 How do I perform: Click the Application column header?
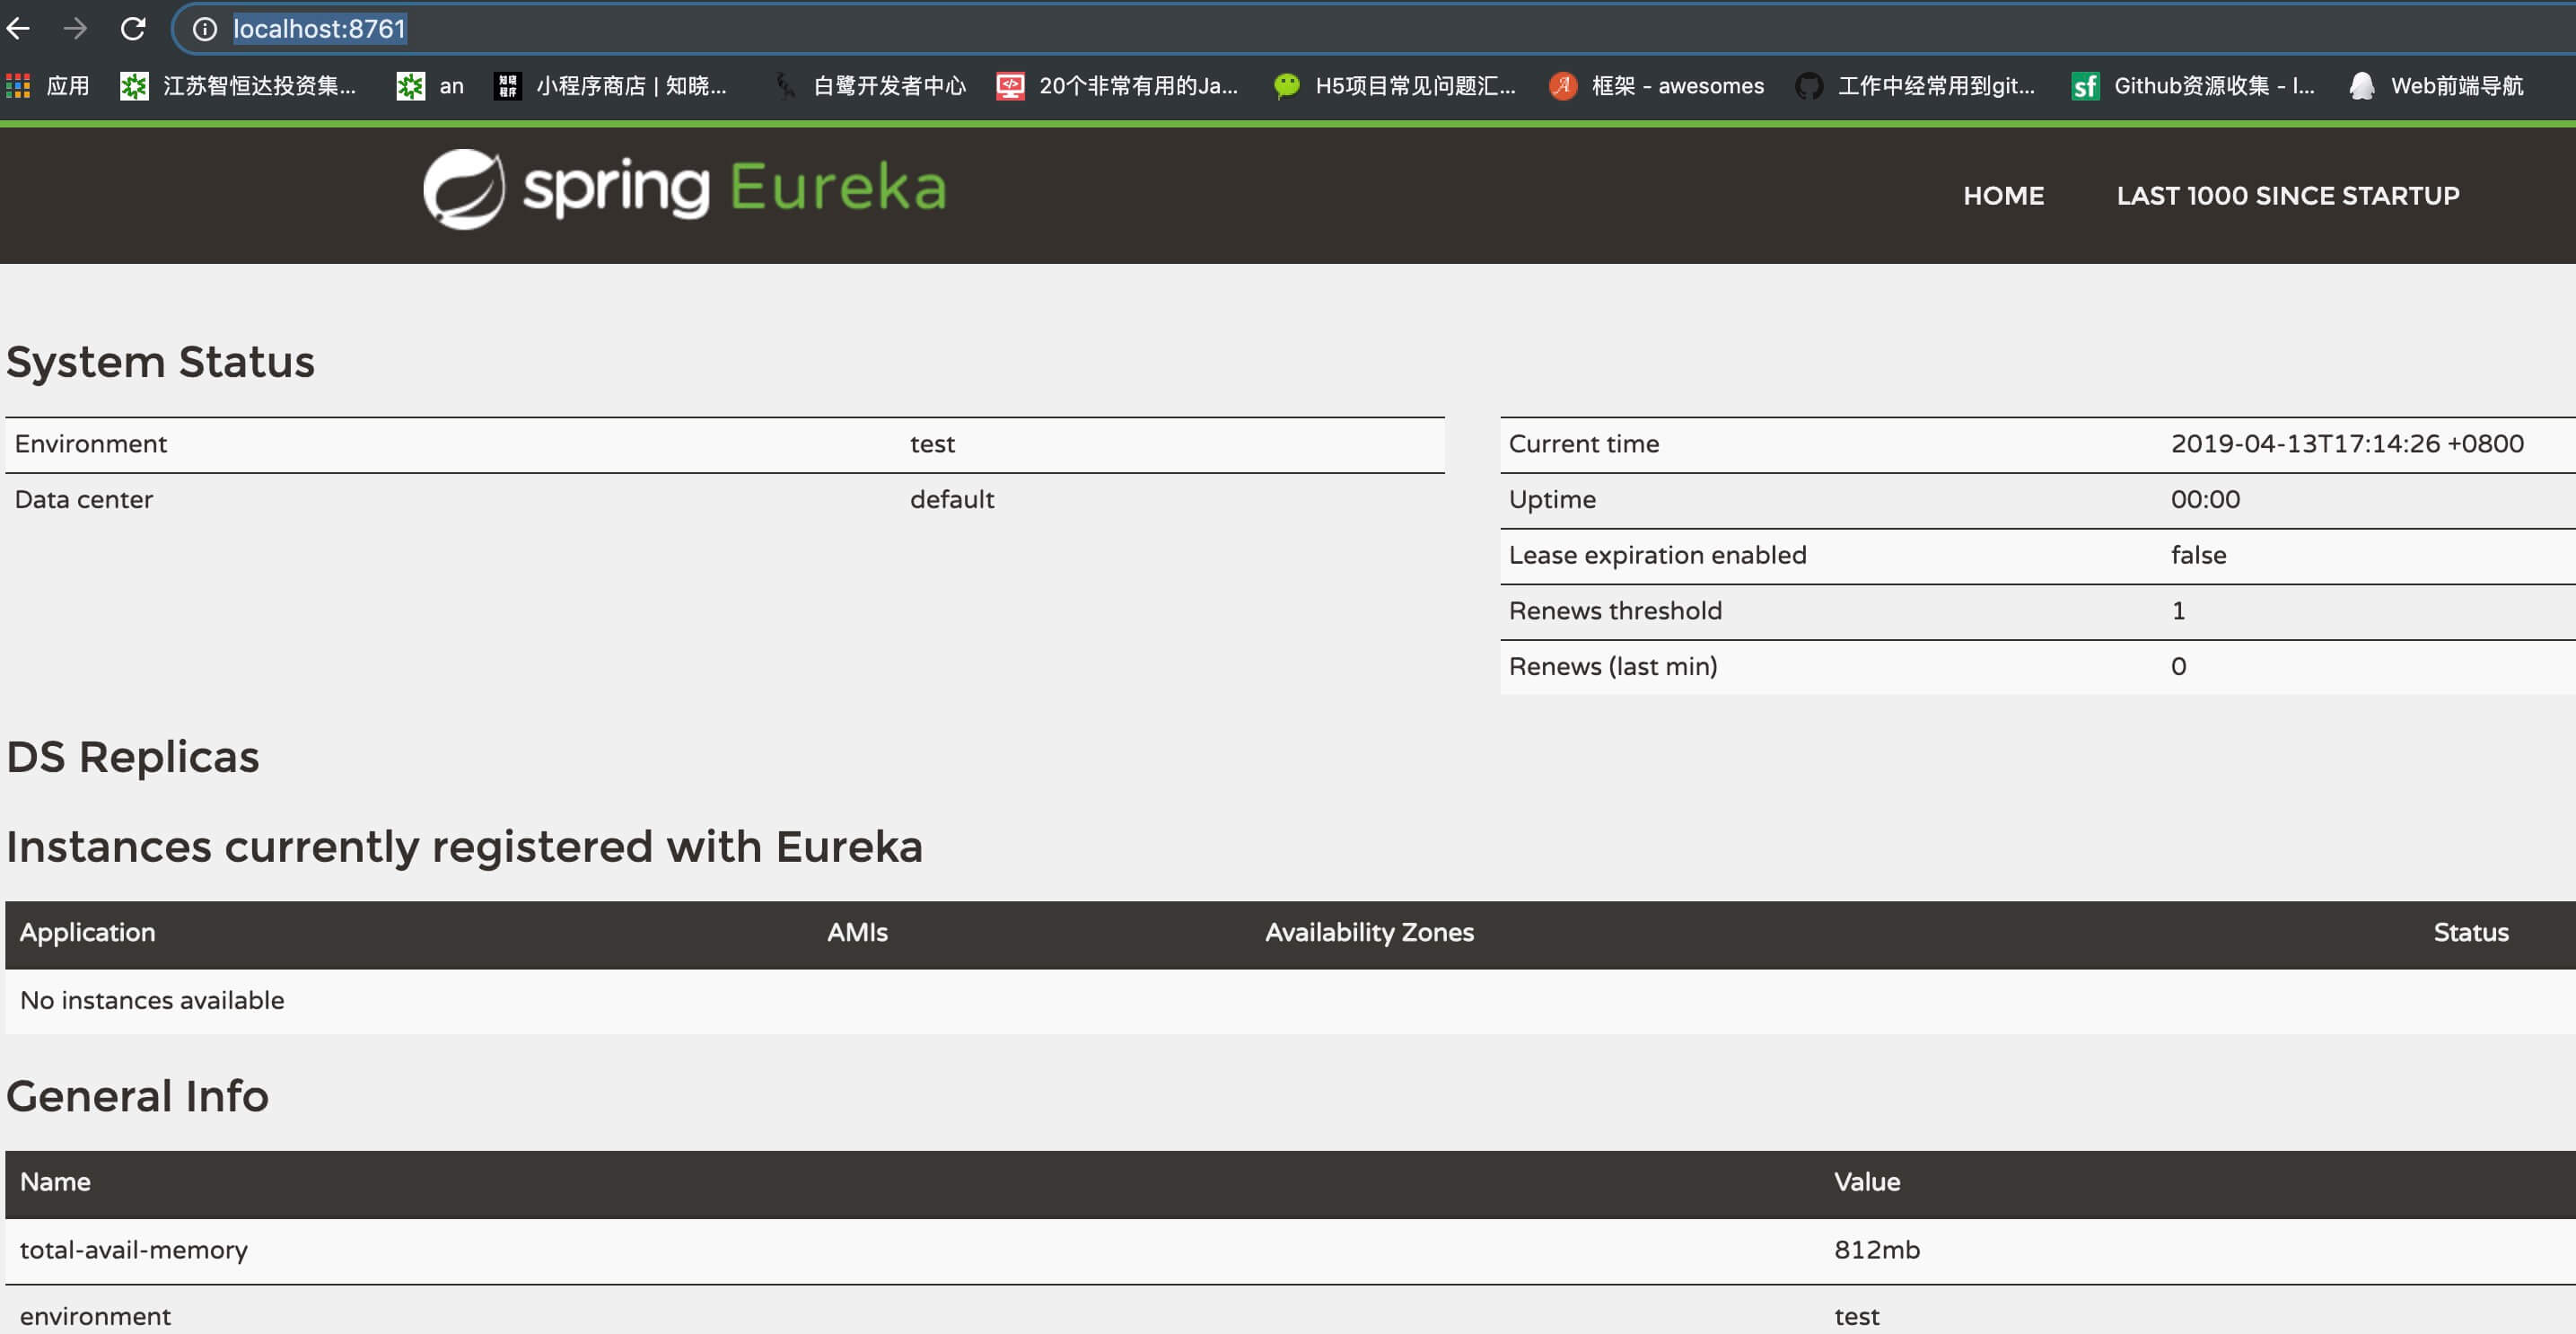point(88,933)
